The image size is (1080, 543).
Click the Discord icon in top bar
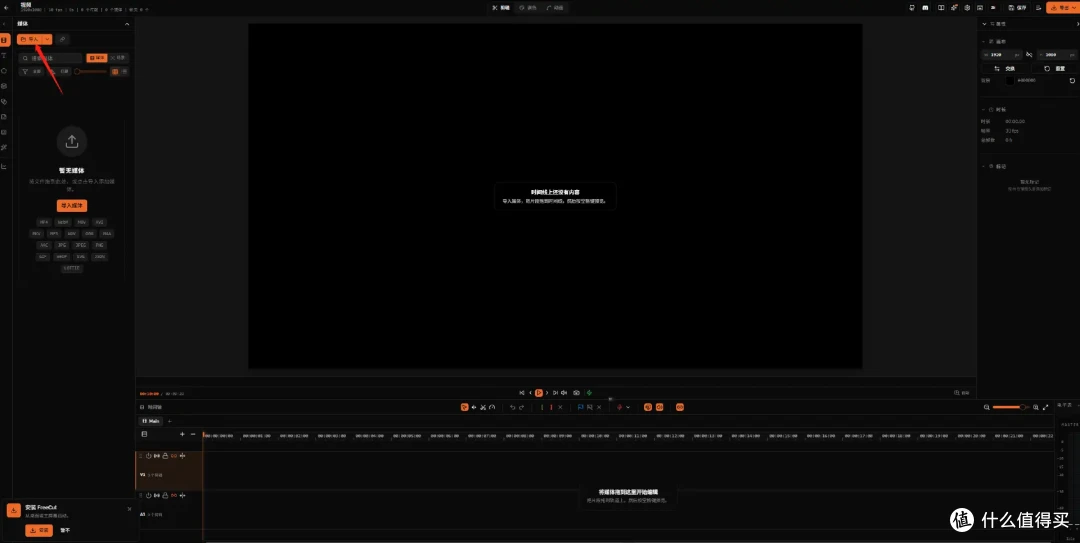point(925,8)
